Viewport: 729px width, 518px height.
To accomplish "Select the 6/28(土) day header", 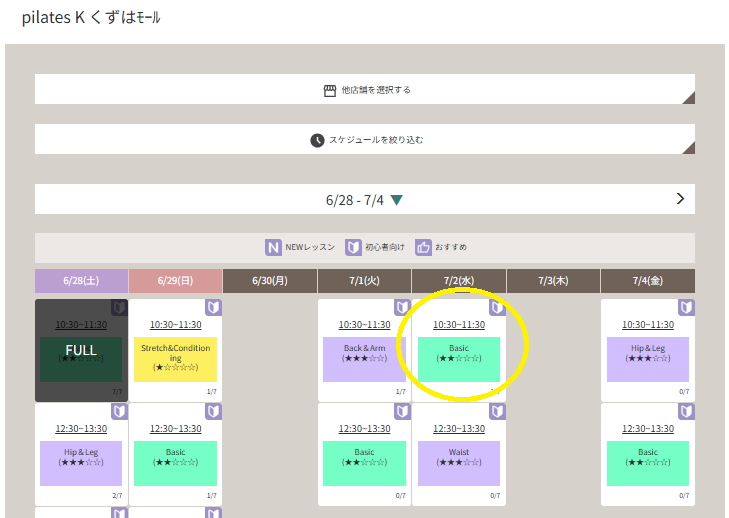I will click(81, 281).
